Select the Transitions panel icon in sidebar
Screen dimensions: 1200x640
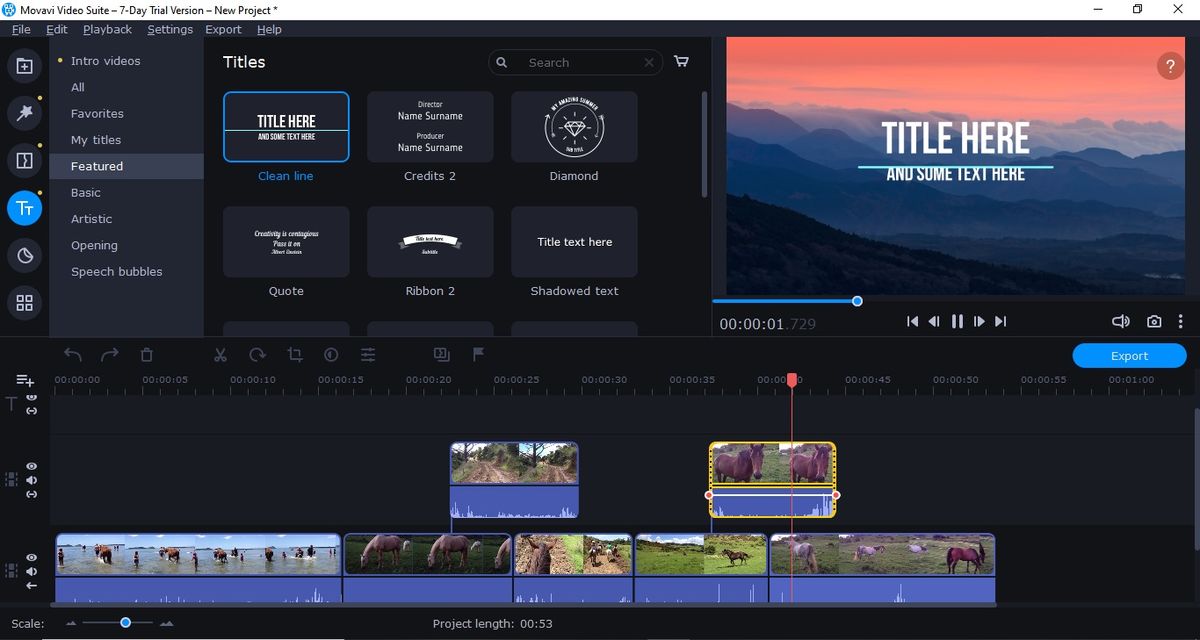pos(24,160)
